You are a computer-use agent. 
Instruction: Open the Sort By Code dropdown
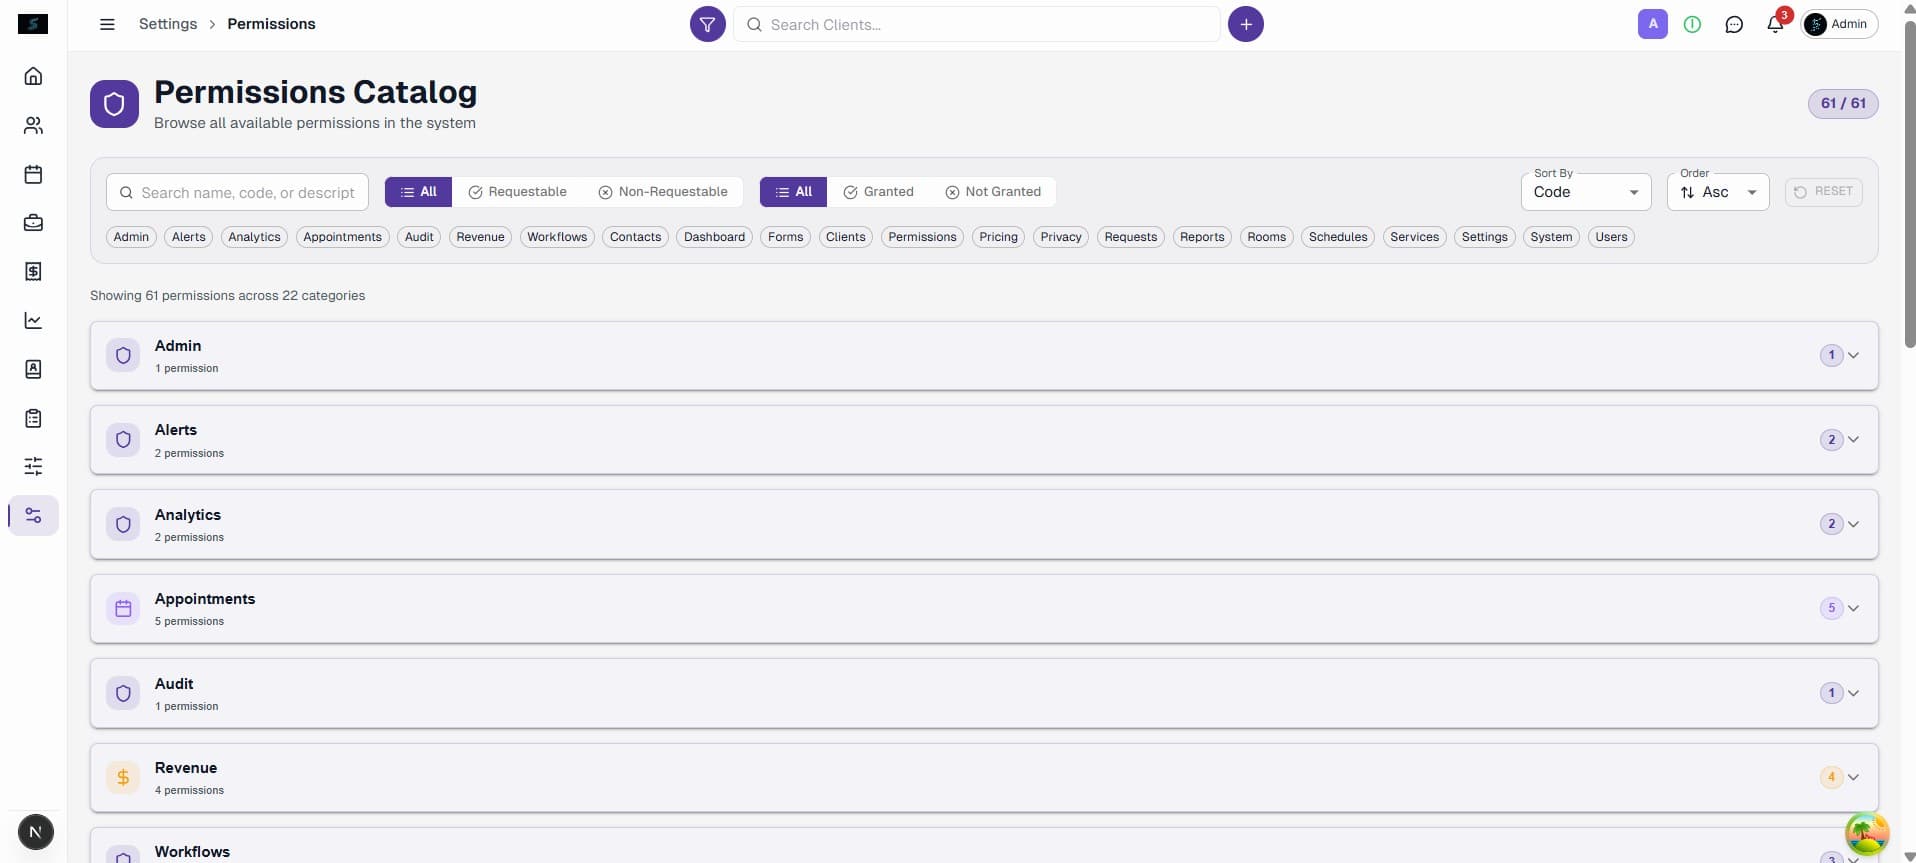(x=1586, y=192)
